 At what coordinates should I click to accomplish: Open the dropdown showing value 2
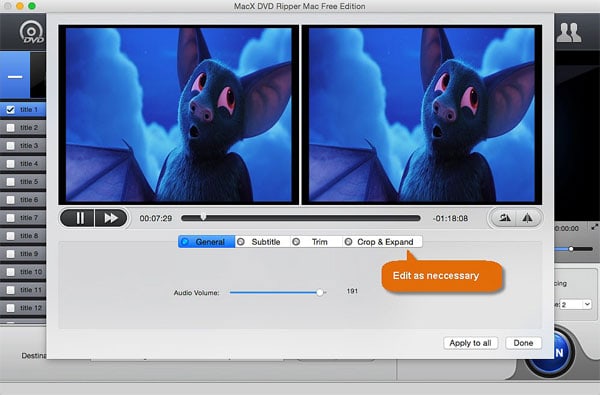tap(576, 304)
